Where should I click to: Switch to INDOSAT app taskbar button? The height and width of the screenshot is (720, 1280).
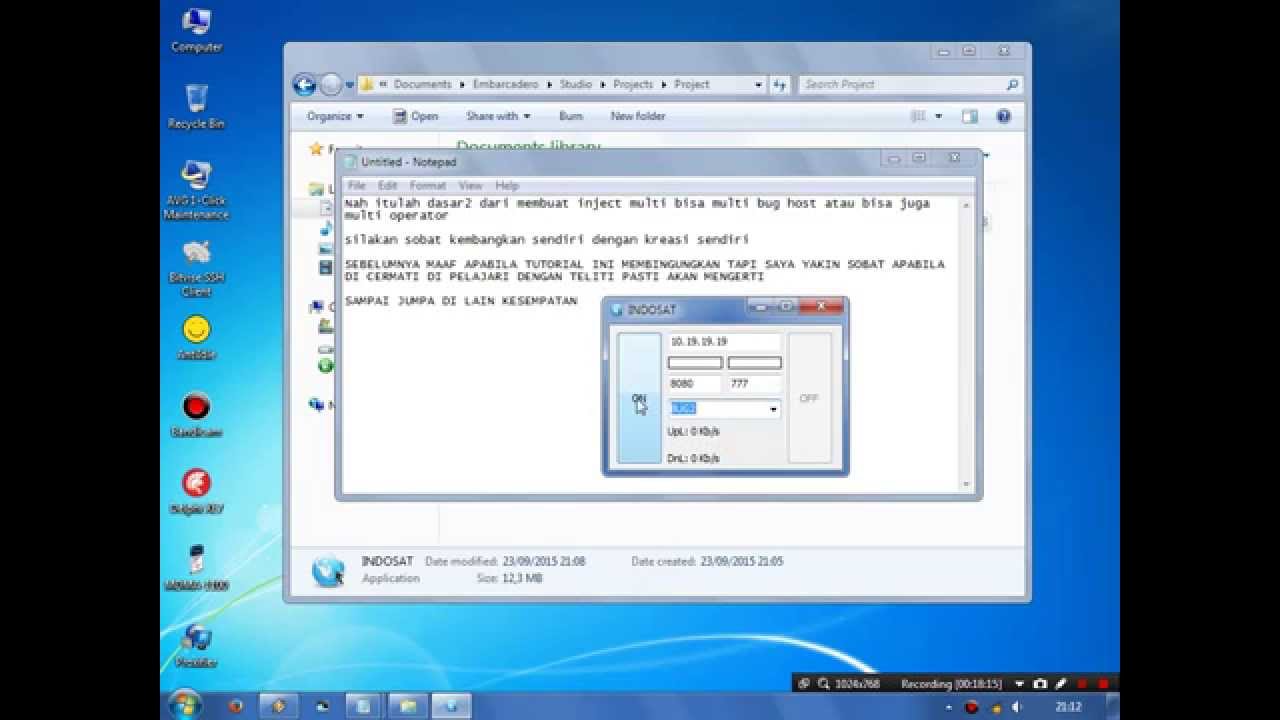[x=451, y=706]
